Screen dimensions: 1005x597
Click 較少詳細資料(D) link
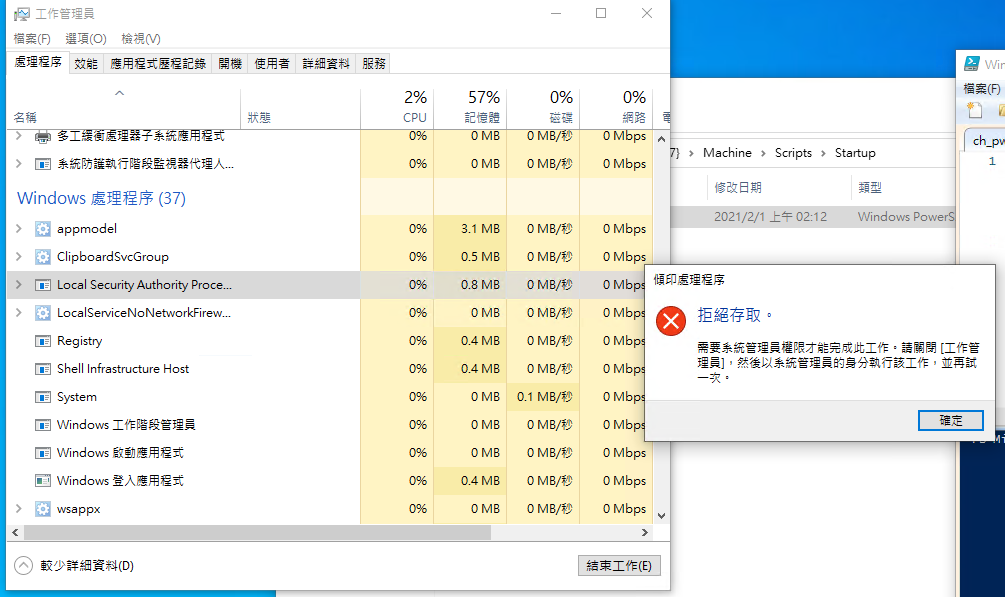[x=87, y=566]
